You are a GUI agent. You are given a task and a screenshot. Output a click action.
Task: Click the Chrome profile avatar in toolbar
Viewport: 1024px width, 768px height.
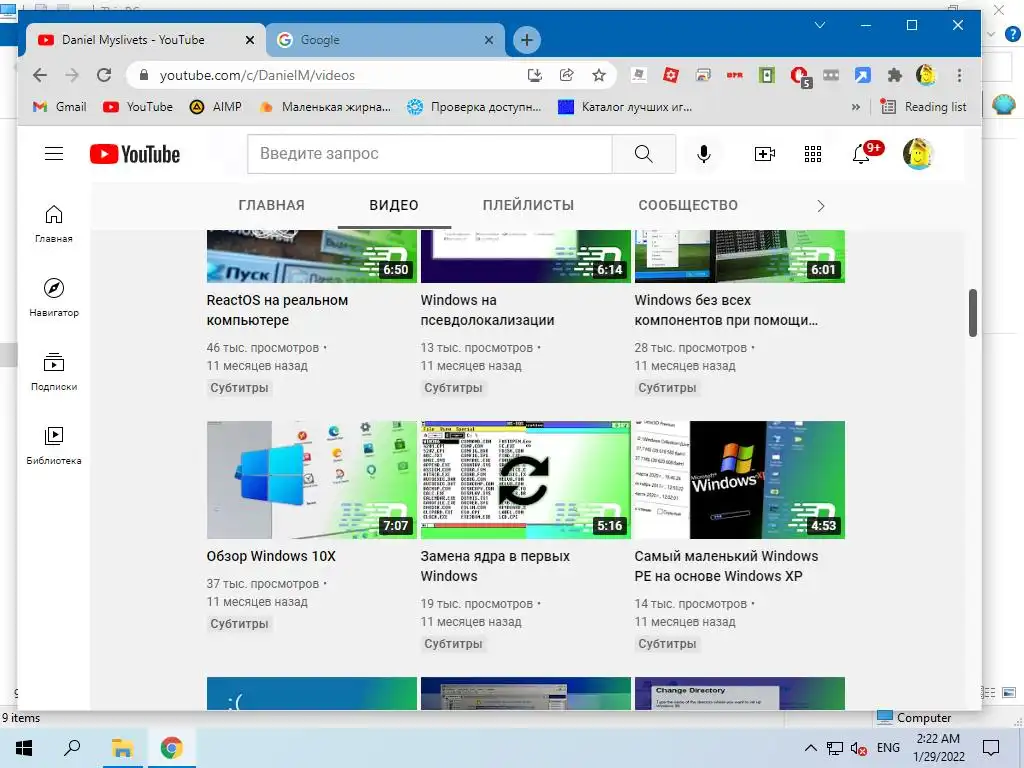pyautogui.click(x=925, y=75)
